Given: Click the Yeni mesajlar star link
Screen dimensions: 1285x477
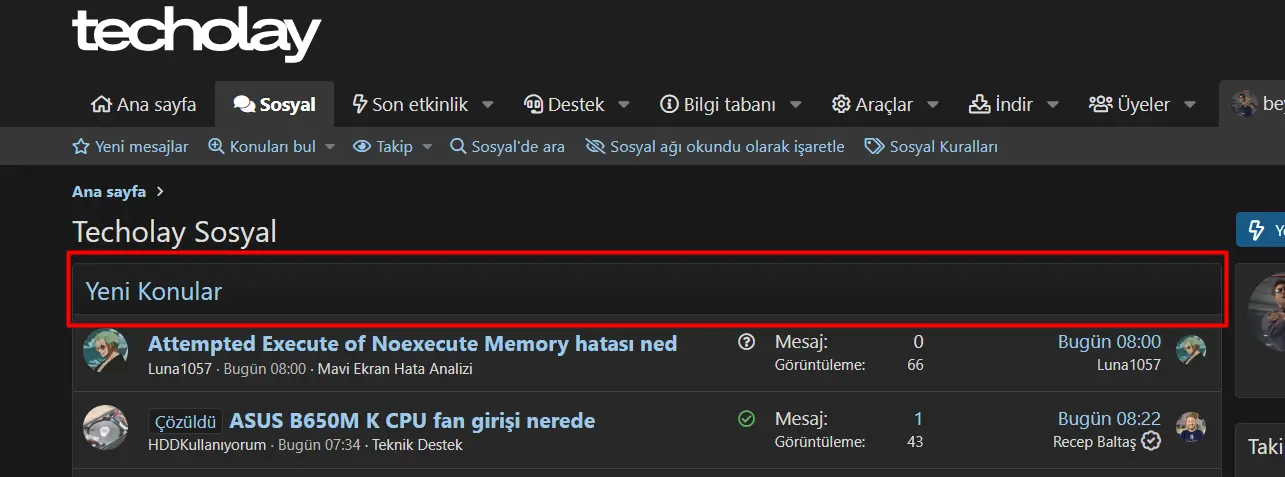Looking at the screenshot, I should pos(130,147).
